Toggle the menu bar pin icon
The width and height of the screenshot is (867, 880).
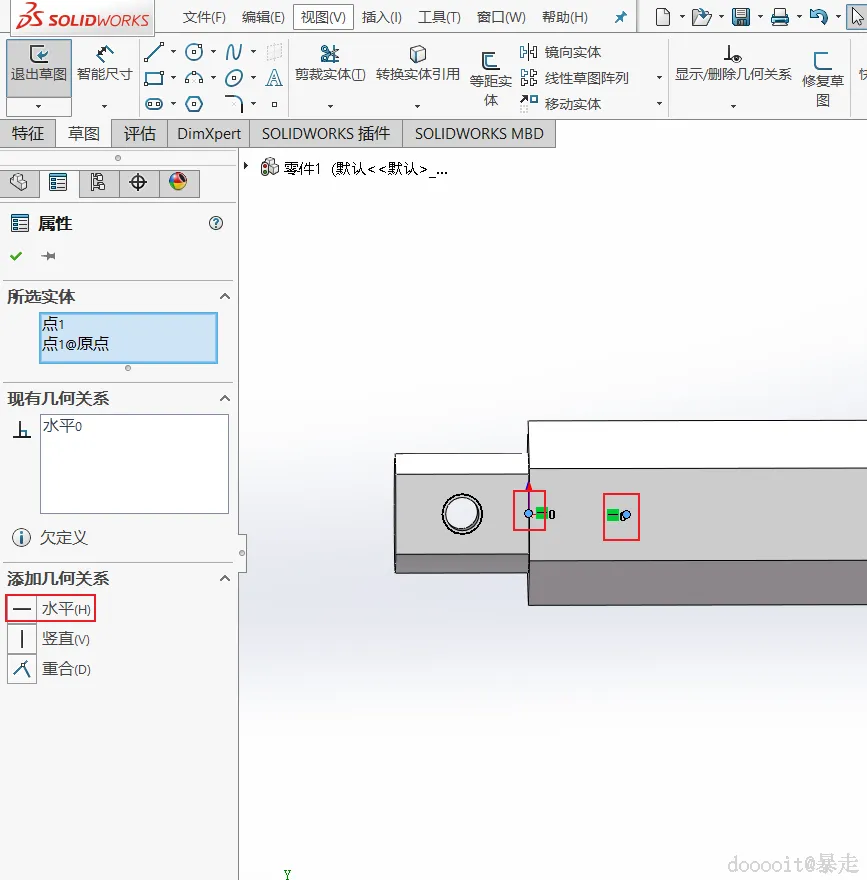tap(620, 17)
